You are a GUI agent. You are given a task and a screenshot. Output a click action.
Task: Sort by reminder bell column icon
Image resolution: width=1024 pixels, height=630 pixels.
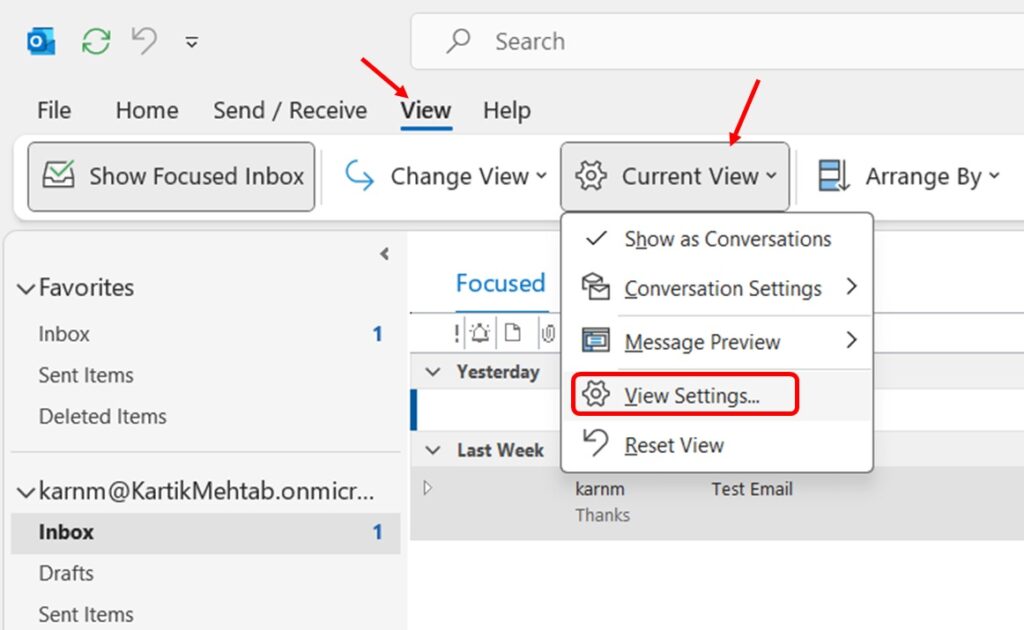pyautogui.click(x=480, y=333)
